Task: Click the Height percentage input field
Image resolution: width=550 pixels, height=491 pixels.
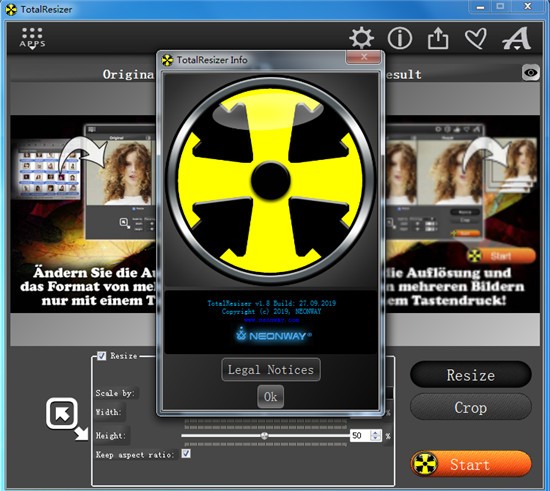Action: [x=360, y=436]
